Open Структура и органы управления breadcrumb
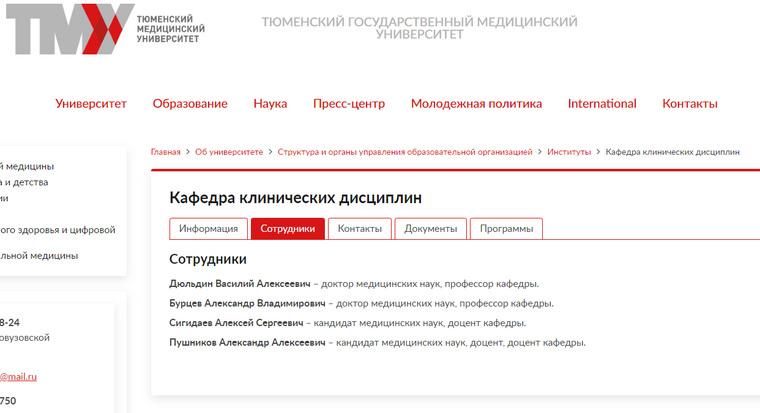Screen dimensions: 760x413 pyautogui.click(x=405, y=152)
